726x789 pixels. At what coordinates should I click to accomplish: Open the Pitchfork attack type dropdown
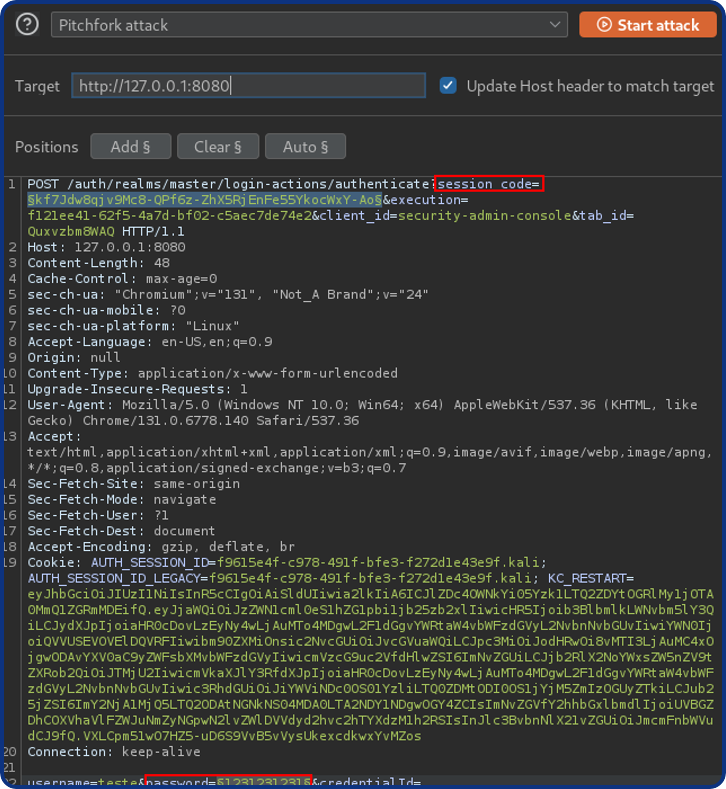[309, 25]
